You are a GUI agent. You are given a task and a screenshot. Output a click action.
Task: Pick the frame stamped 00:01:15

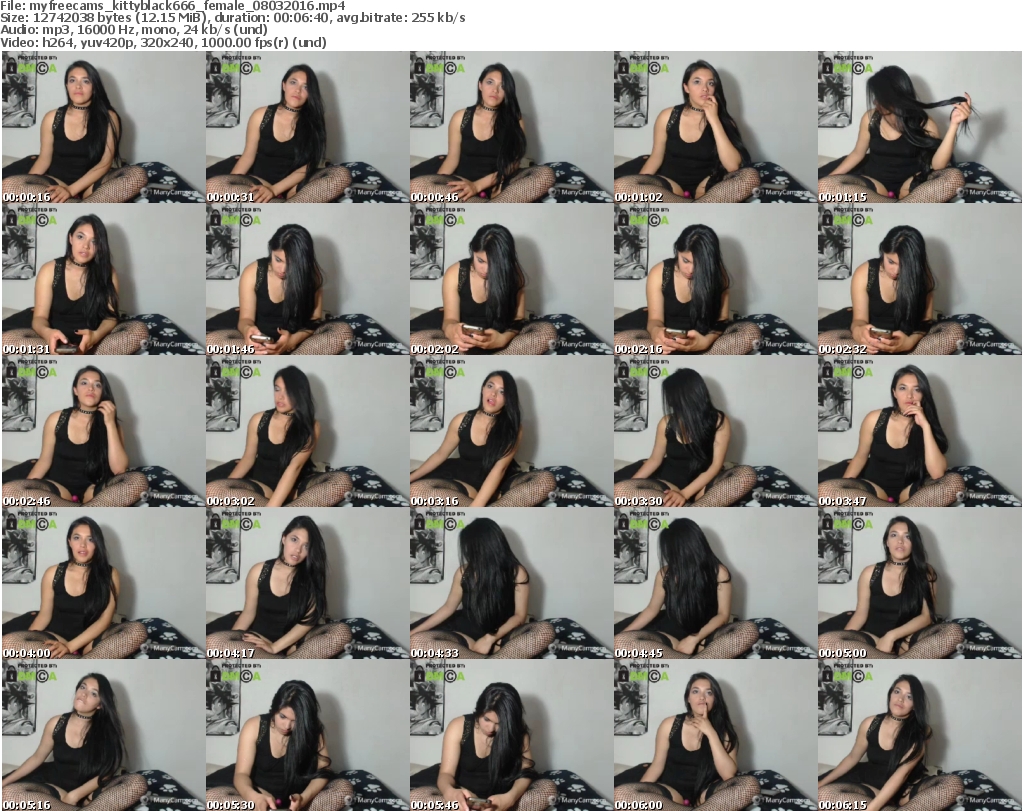pos(919,127)
